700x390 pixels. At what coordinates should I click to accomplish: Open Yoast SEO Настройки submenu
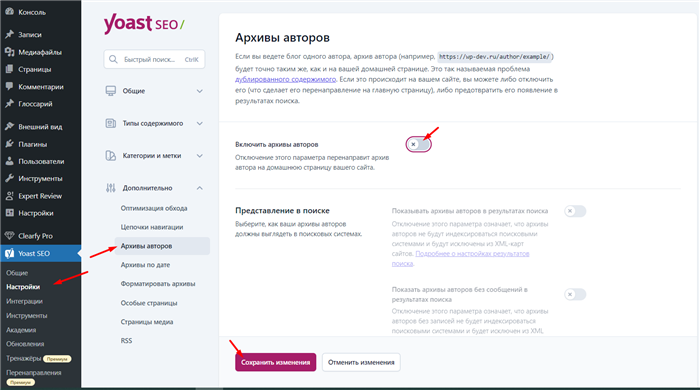(x=23, y=287)
